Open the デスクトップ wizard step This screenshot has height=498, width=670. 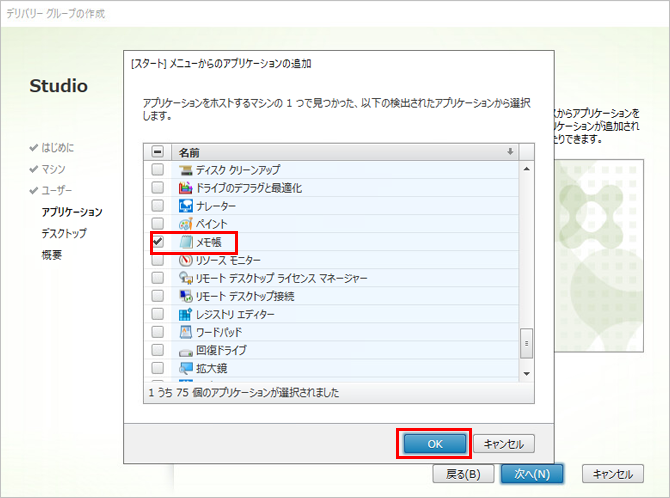click(x=64, y=233)
